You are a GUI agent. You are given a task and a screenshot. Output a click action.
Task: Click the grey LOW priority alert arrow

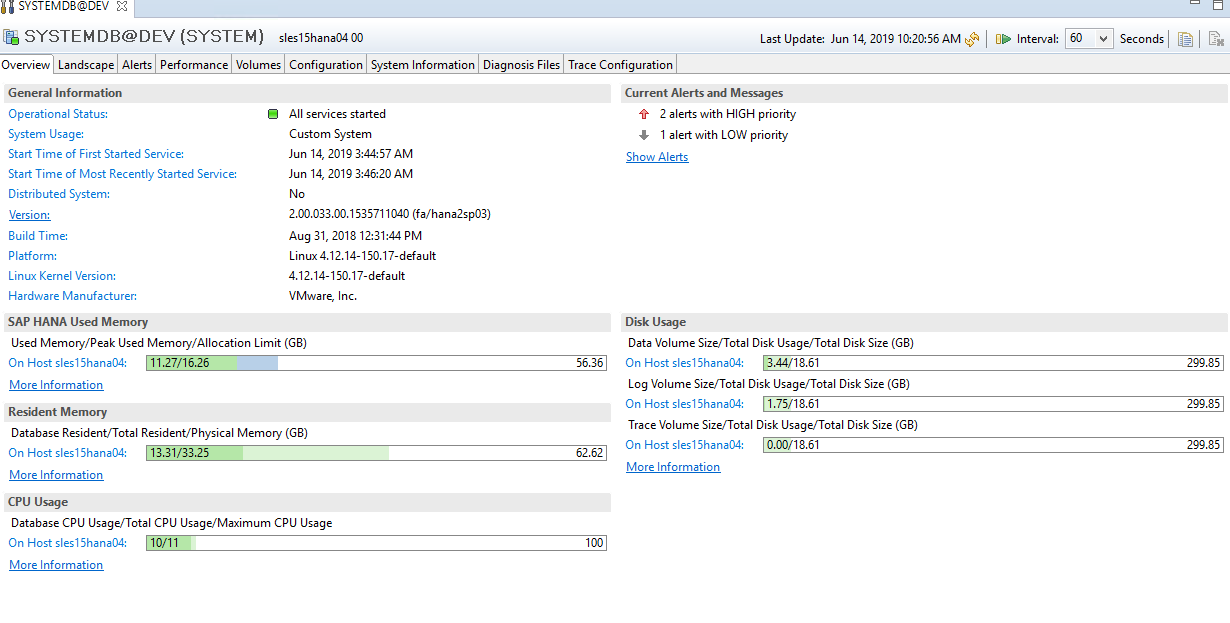644,135
